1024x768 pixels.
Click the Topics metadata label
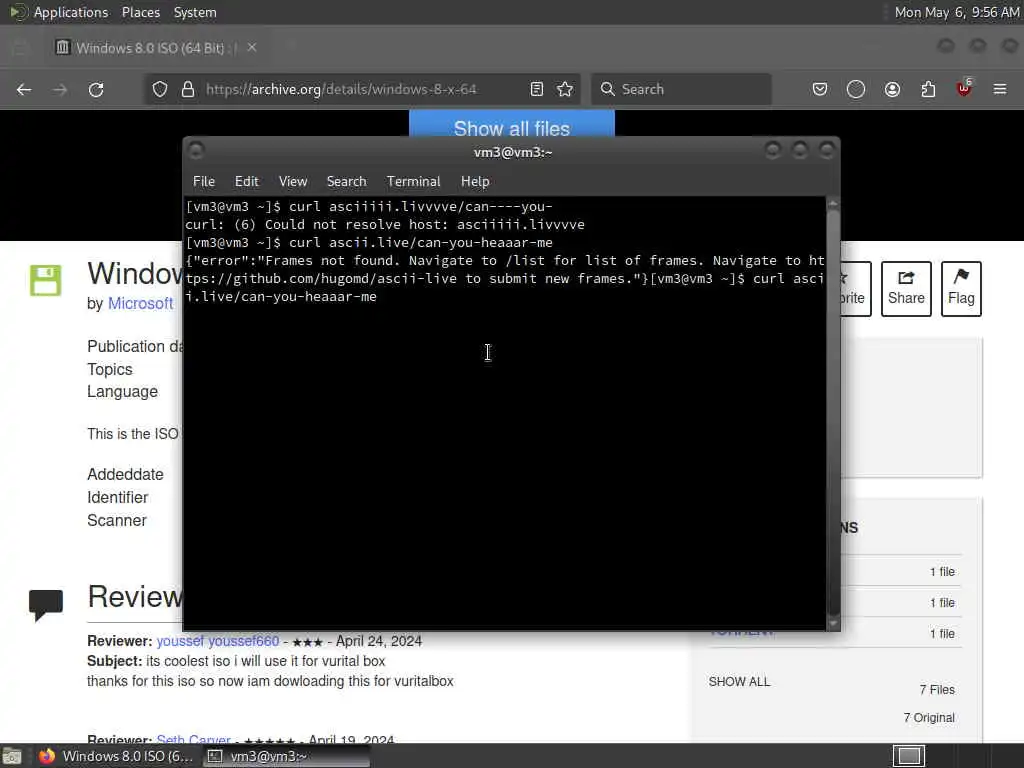coord(110,370)
